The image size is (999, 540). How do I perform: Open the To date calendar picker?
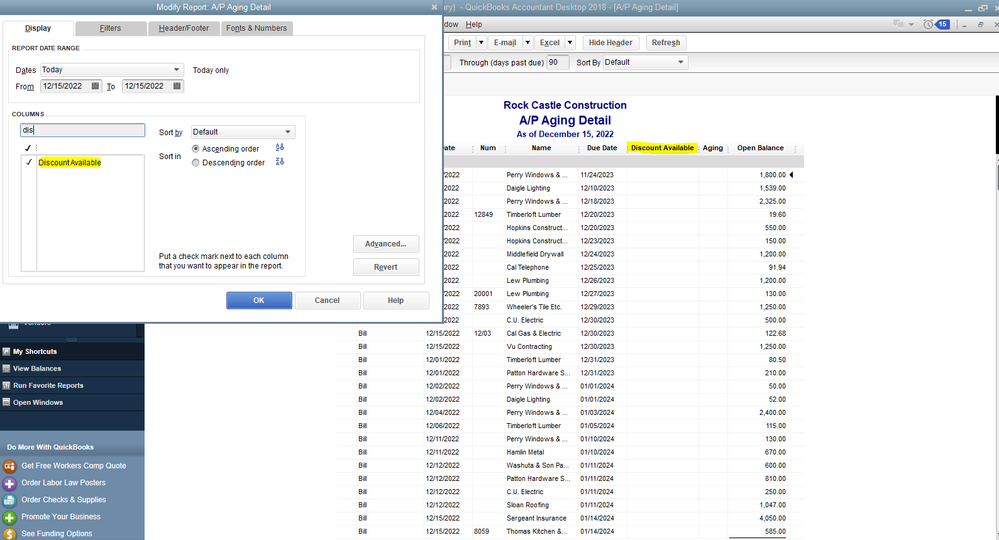177,86
